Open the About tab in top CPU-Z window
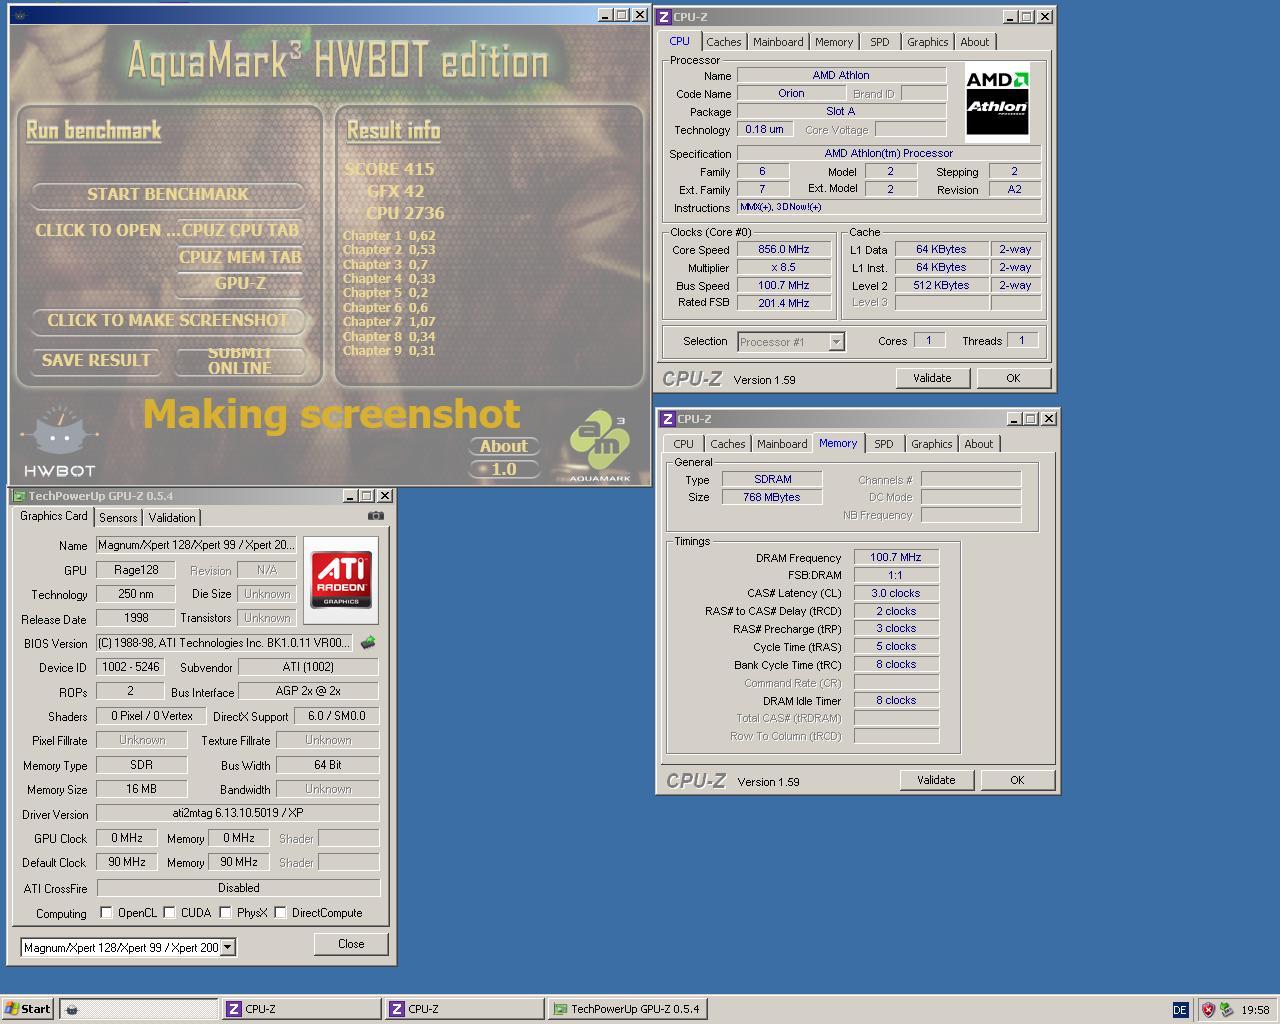This screenshot has width=1280, height=1024. coord(975,42)
